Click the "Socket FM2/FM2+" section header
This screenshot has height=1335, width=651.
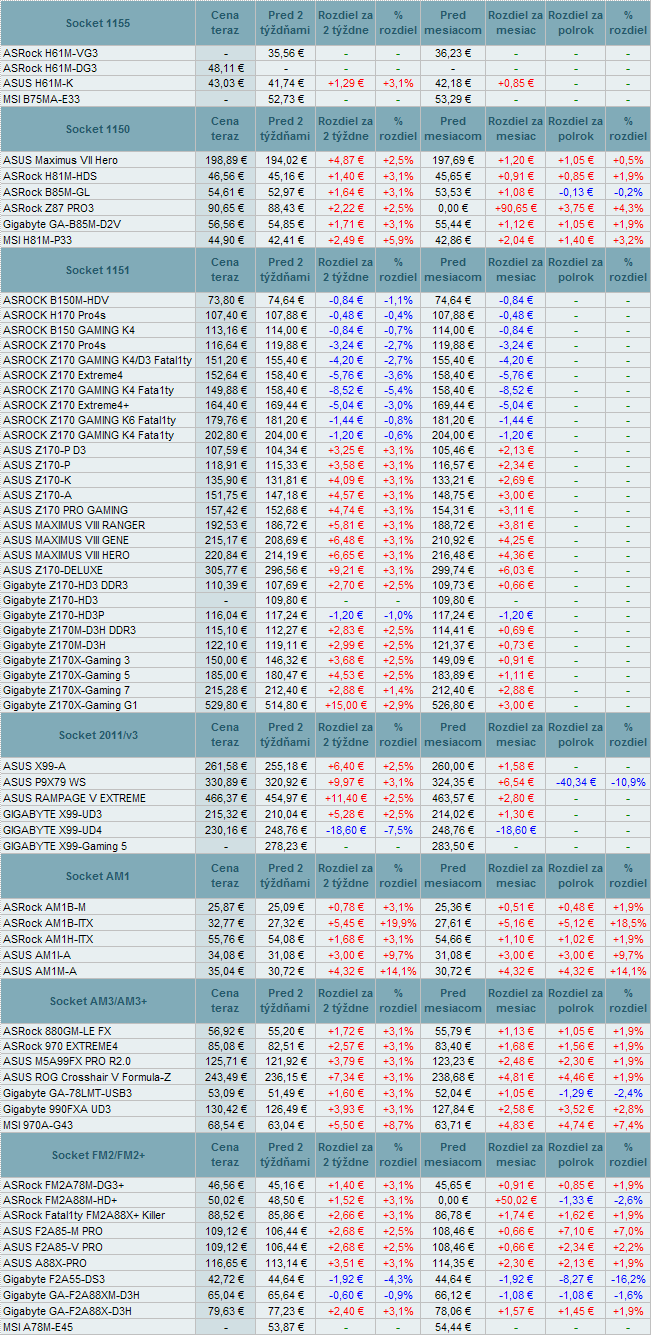pos(97,1156)
